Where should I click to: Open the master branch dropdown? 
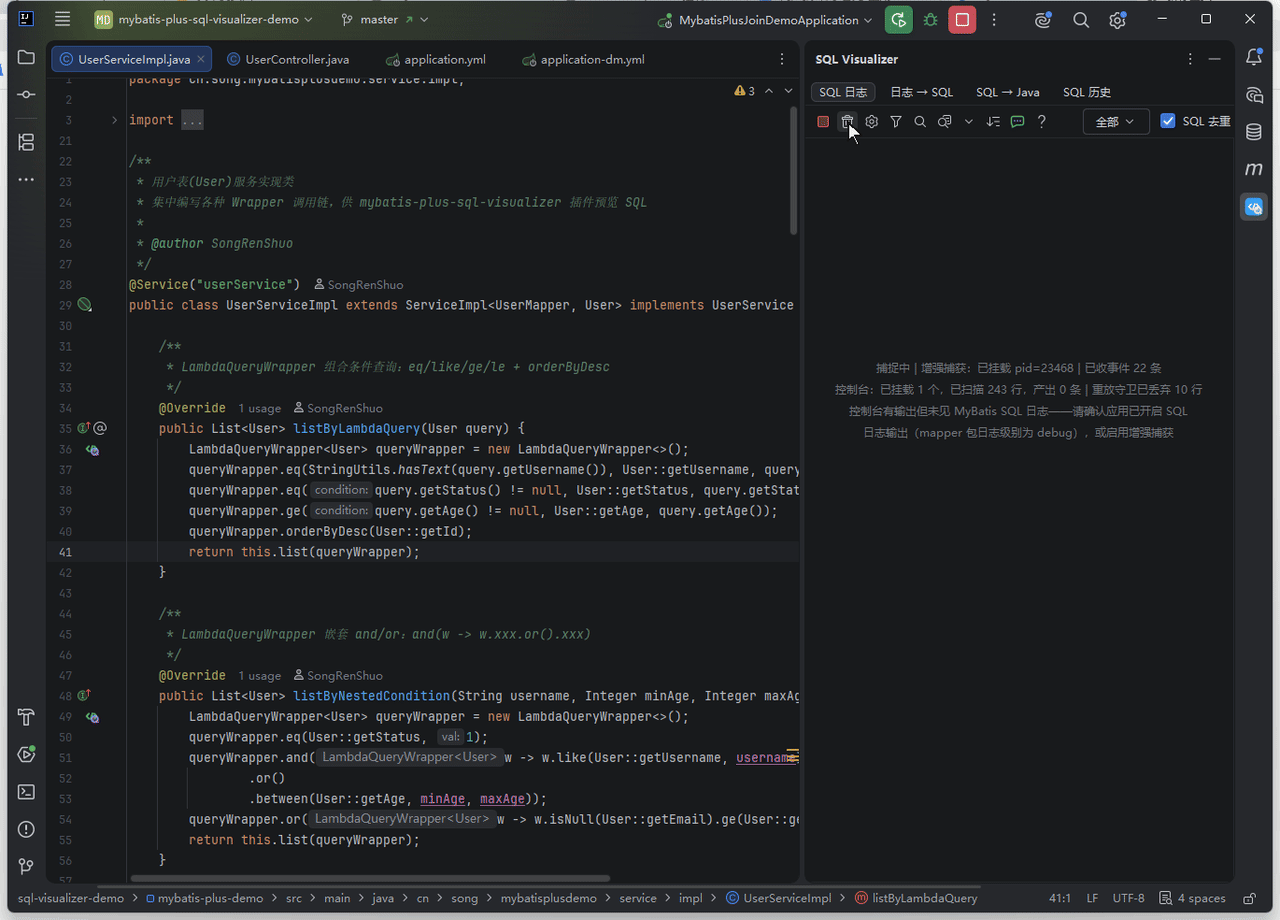coord(385,20)
